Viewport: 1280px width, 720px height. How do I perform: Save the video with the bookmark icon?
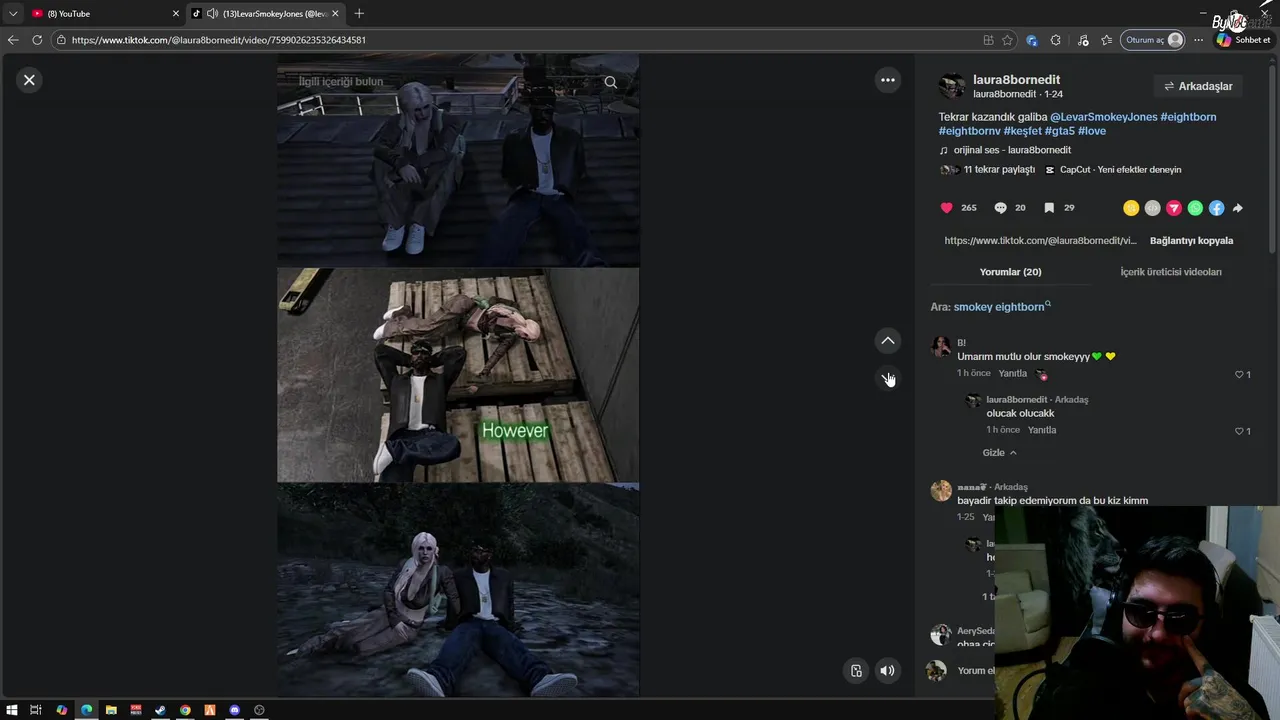coord(1049,208)
